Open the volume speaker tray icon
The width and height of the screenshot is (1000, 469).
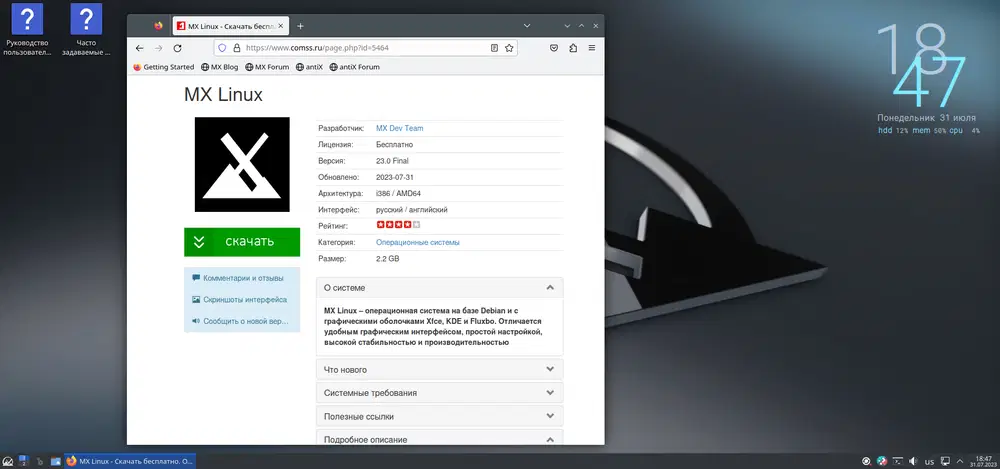pos(913,461)
